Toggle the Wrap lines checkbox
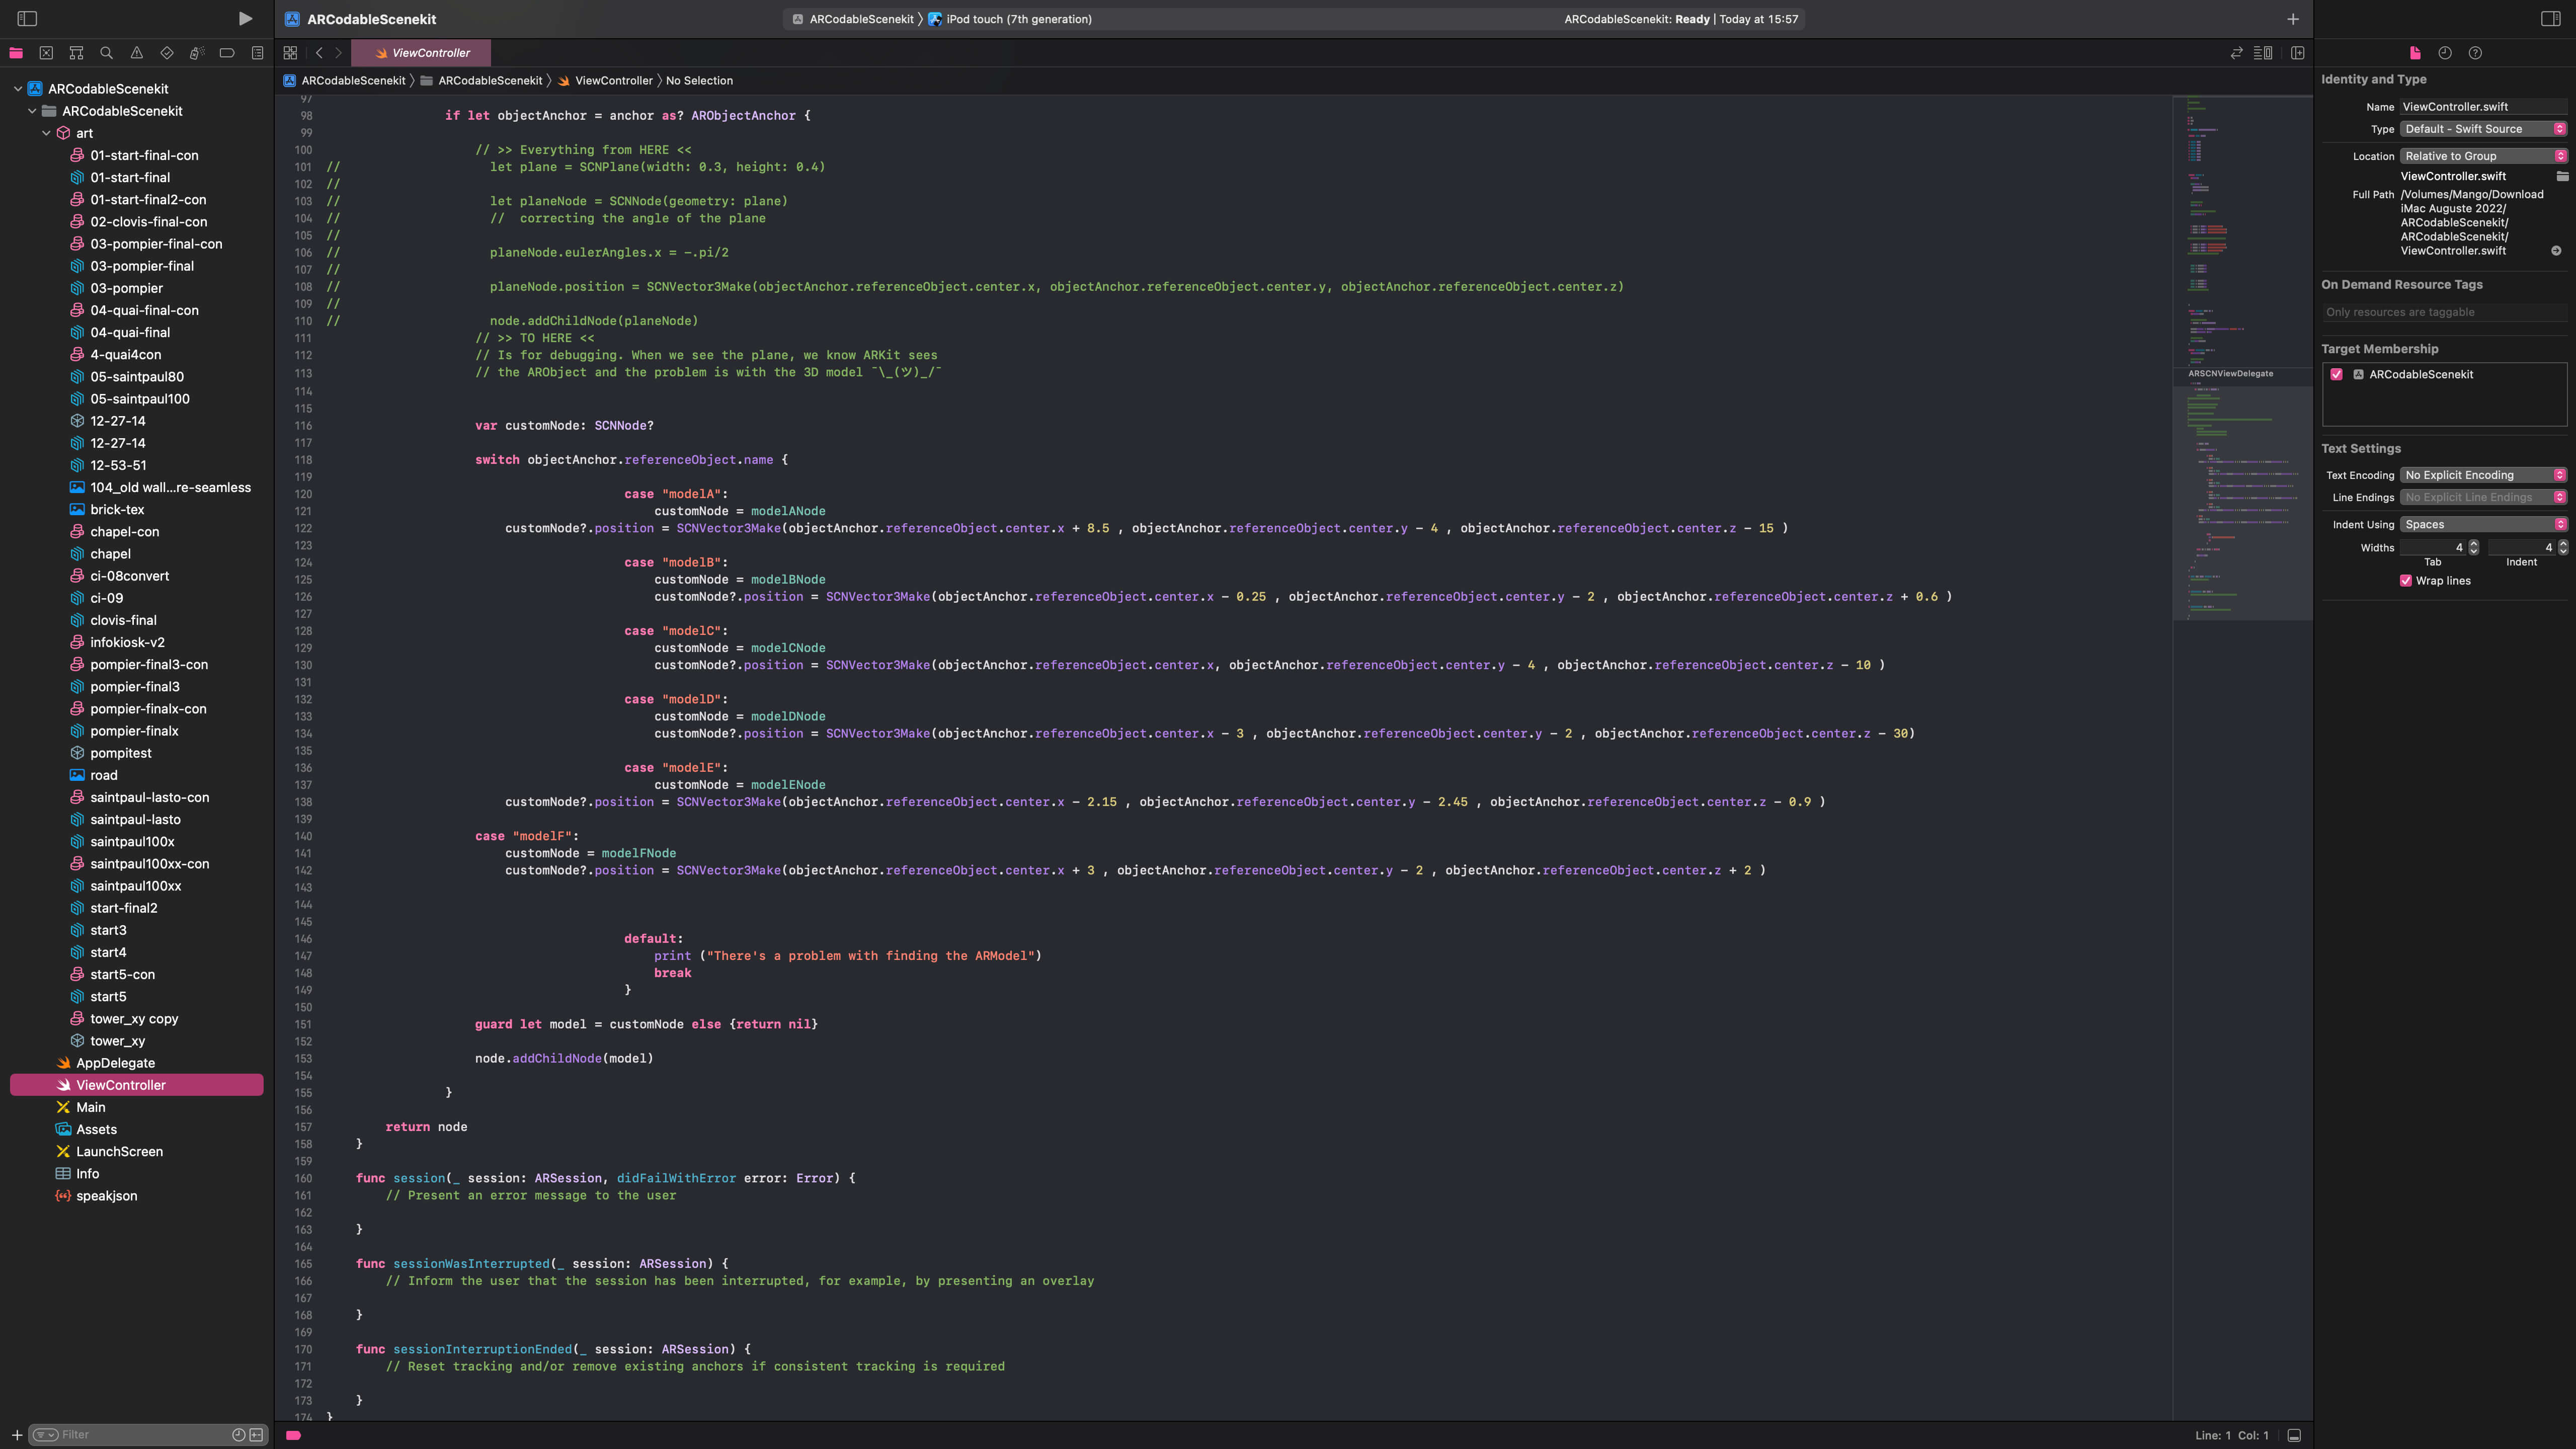 point(2406,581)
